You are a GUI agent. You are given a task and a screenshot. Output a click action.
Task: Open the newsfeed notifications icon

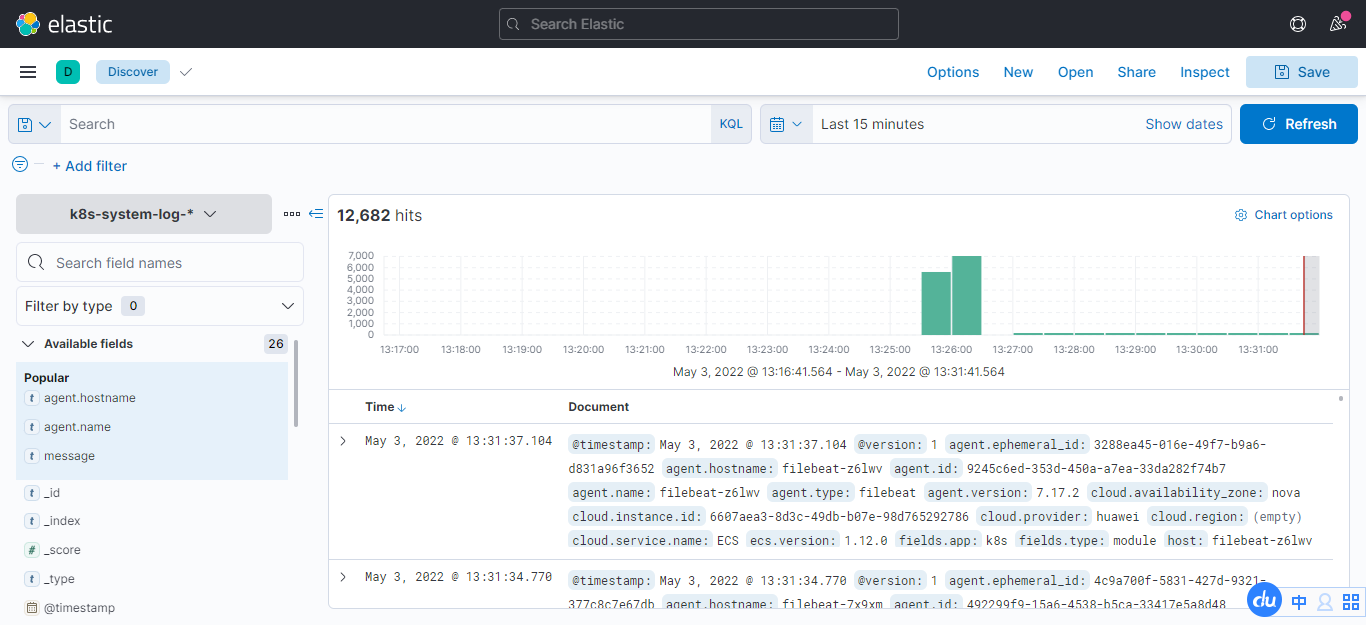click(1338, 24)
